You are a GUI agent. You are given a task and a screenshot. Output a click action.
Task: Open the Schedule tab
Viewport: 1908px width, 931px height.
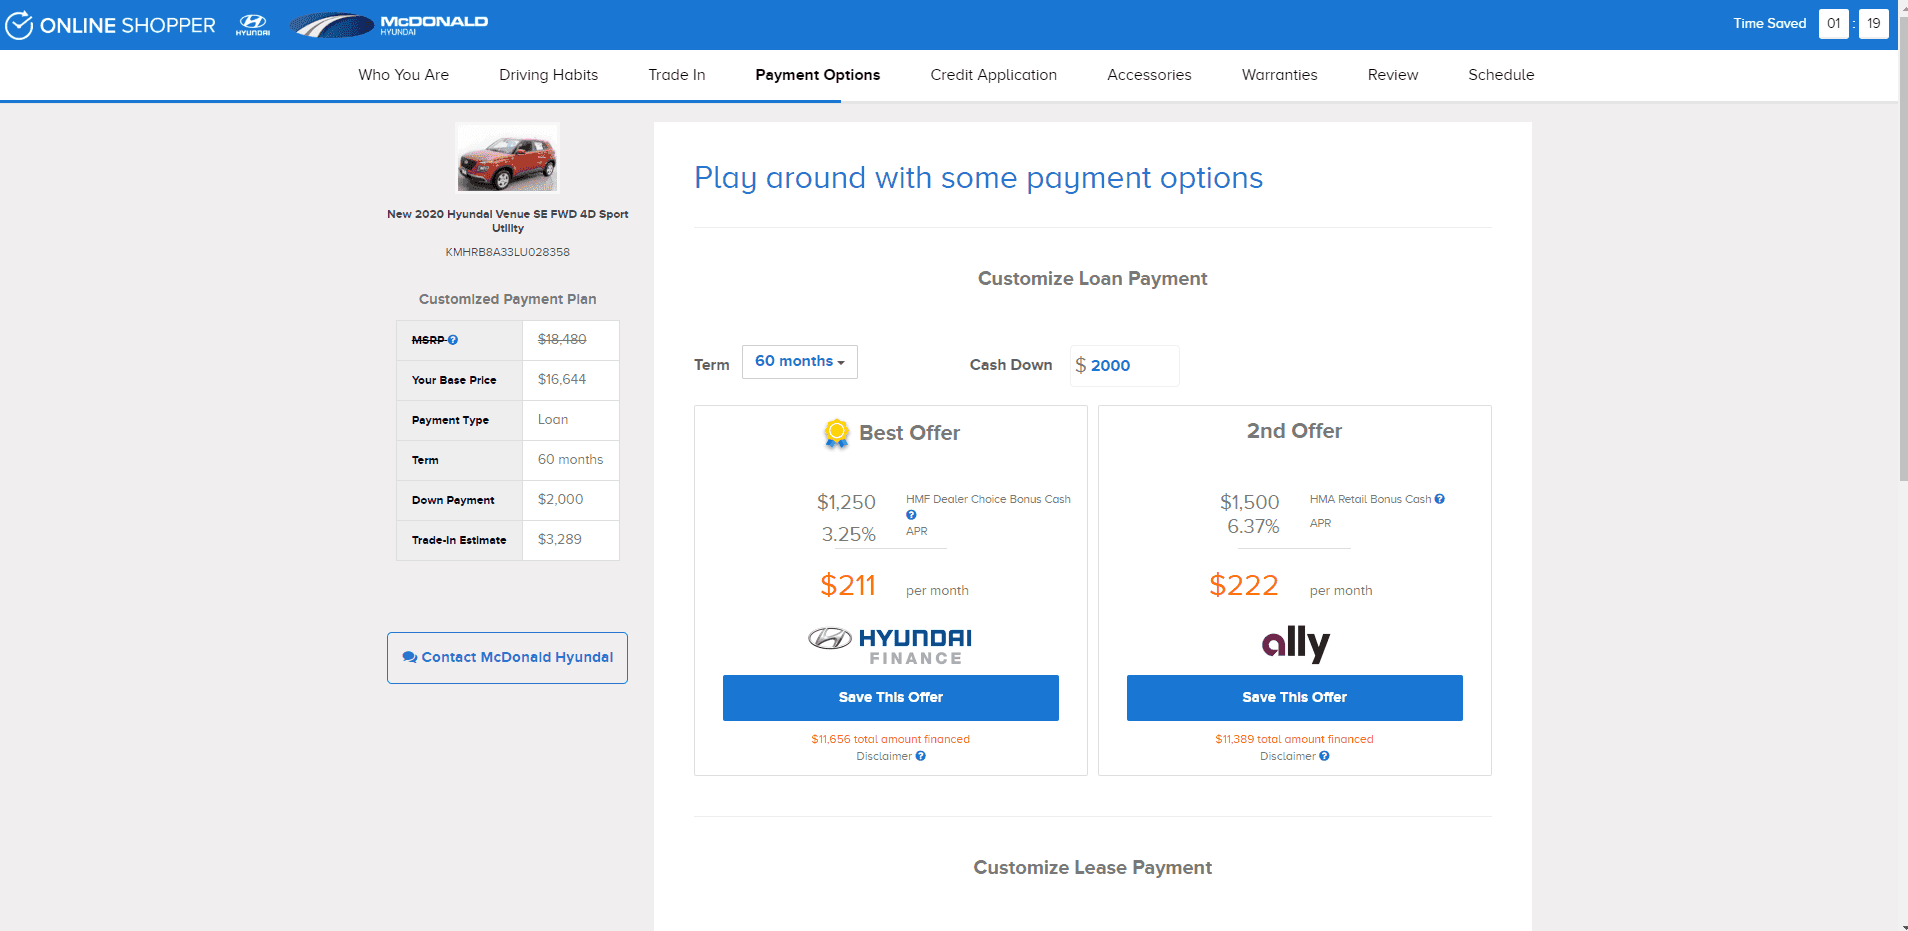pos(1501,75)
